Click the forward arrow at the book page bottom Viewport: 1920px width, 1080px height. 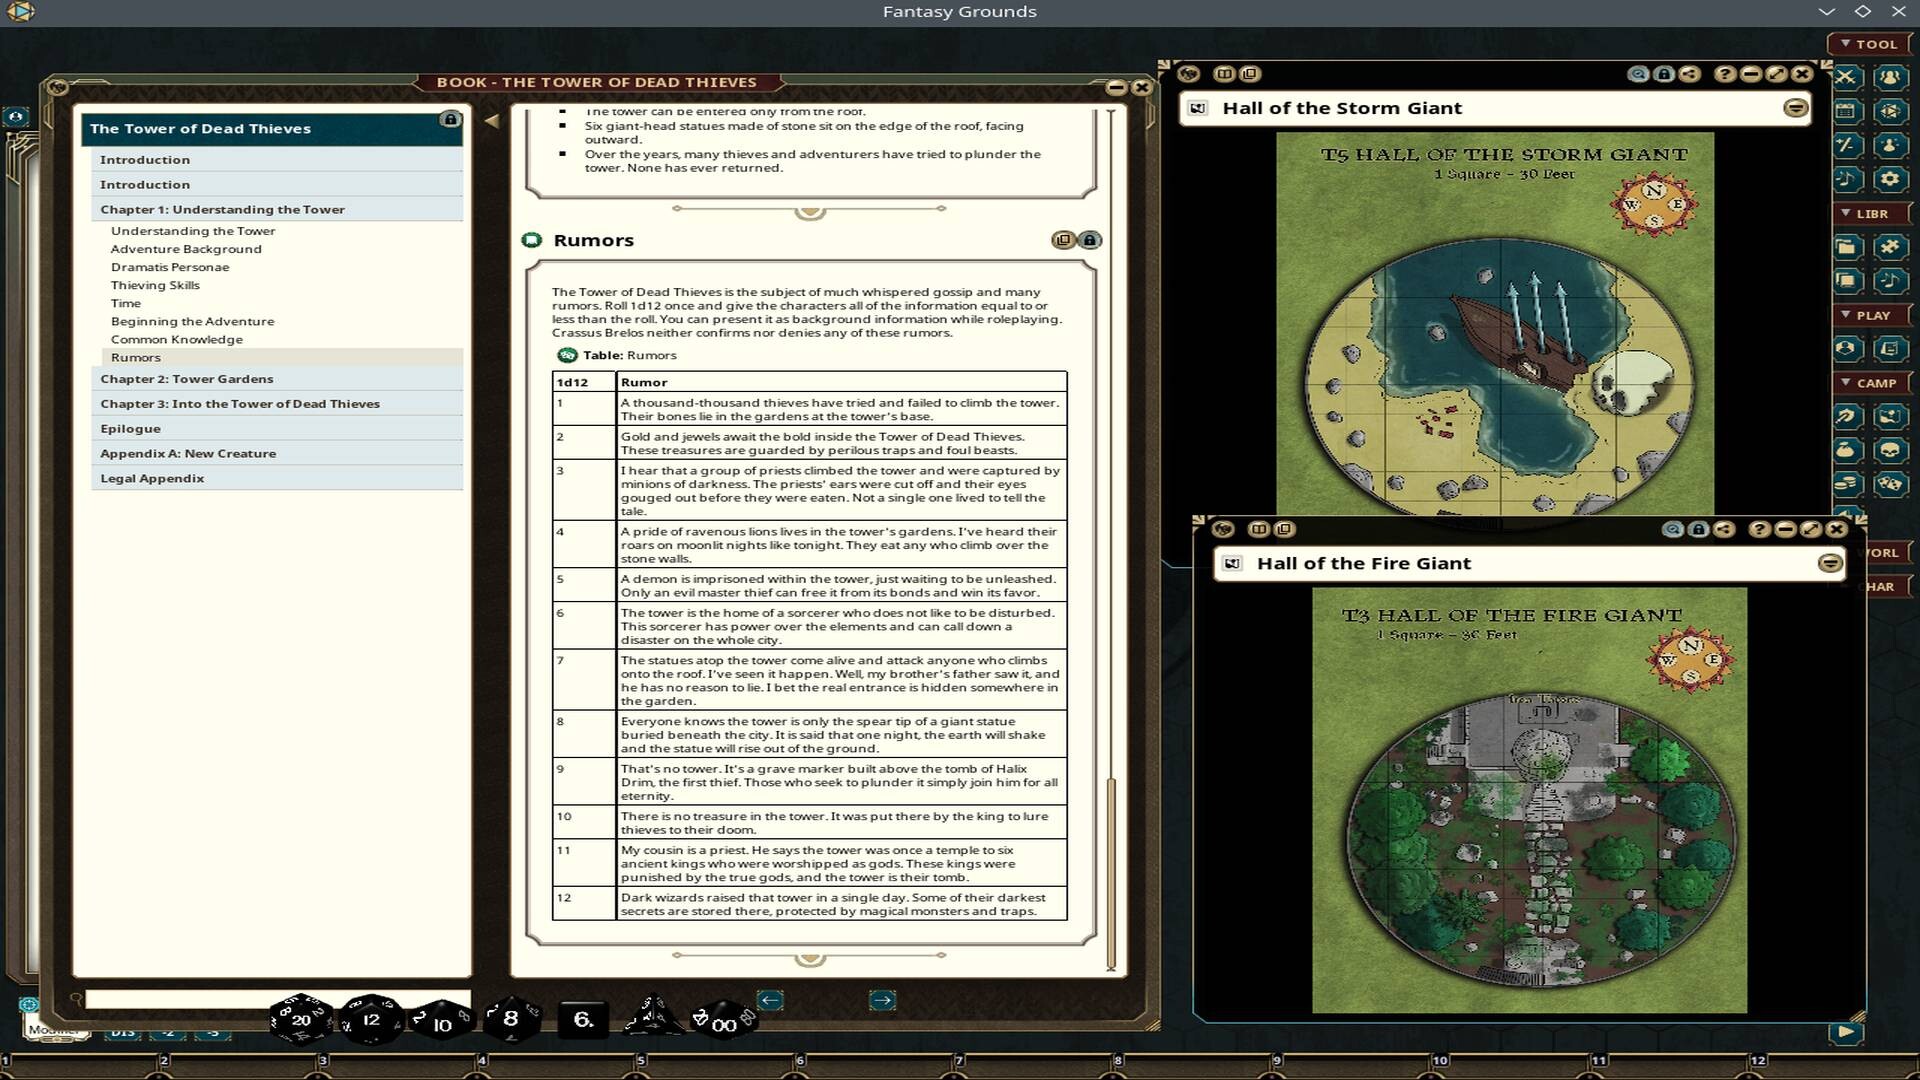(883, 998)
